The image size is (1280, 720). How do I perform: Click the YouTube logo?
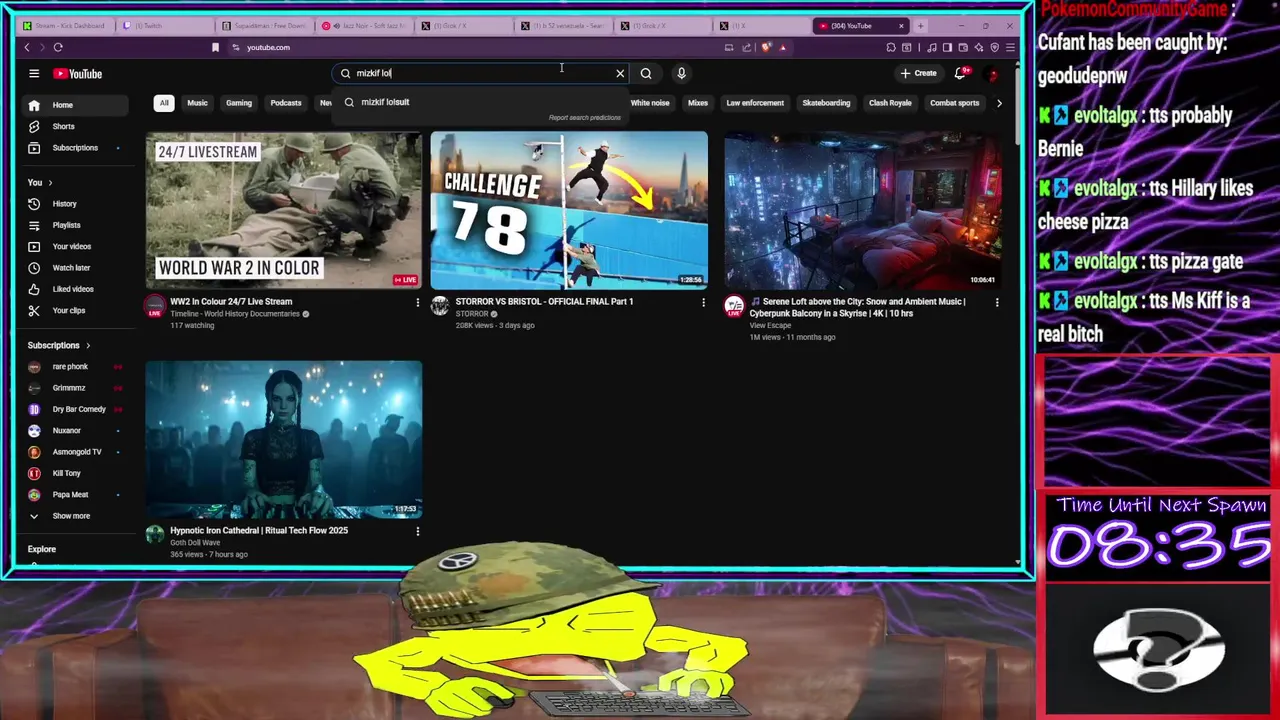pos(78,73)
